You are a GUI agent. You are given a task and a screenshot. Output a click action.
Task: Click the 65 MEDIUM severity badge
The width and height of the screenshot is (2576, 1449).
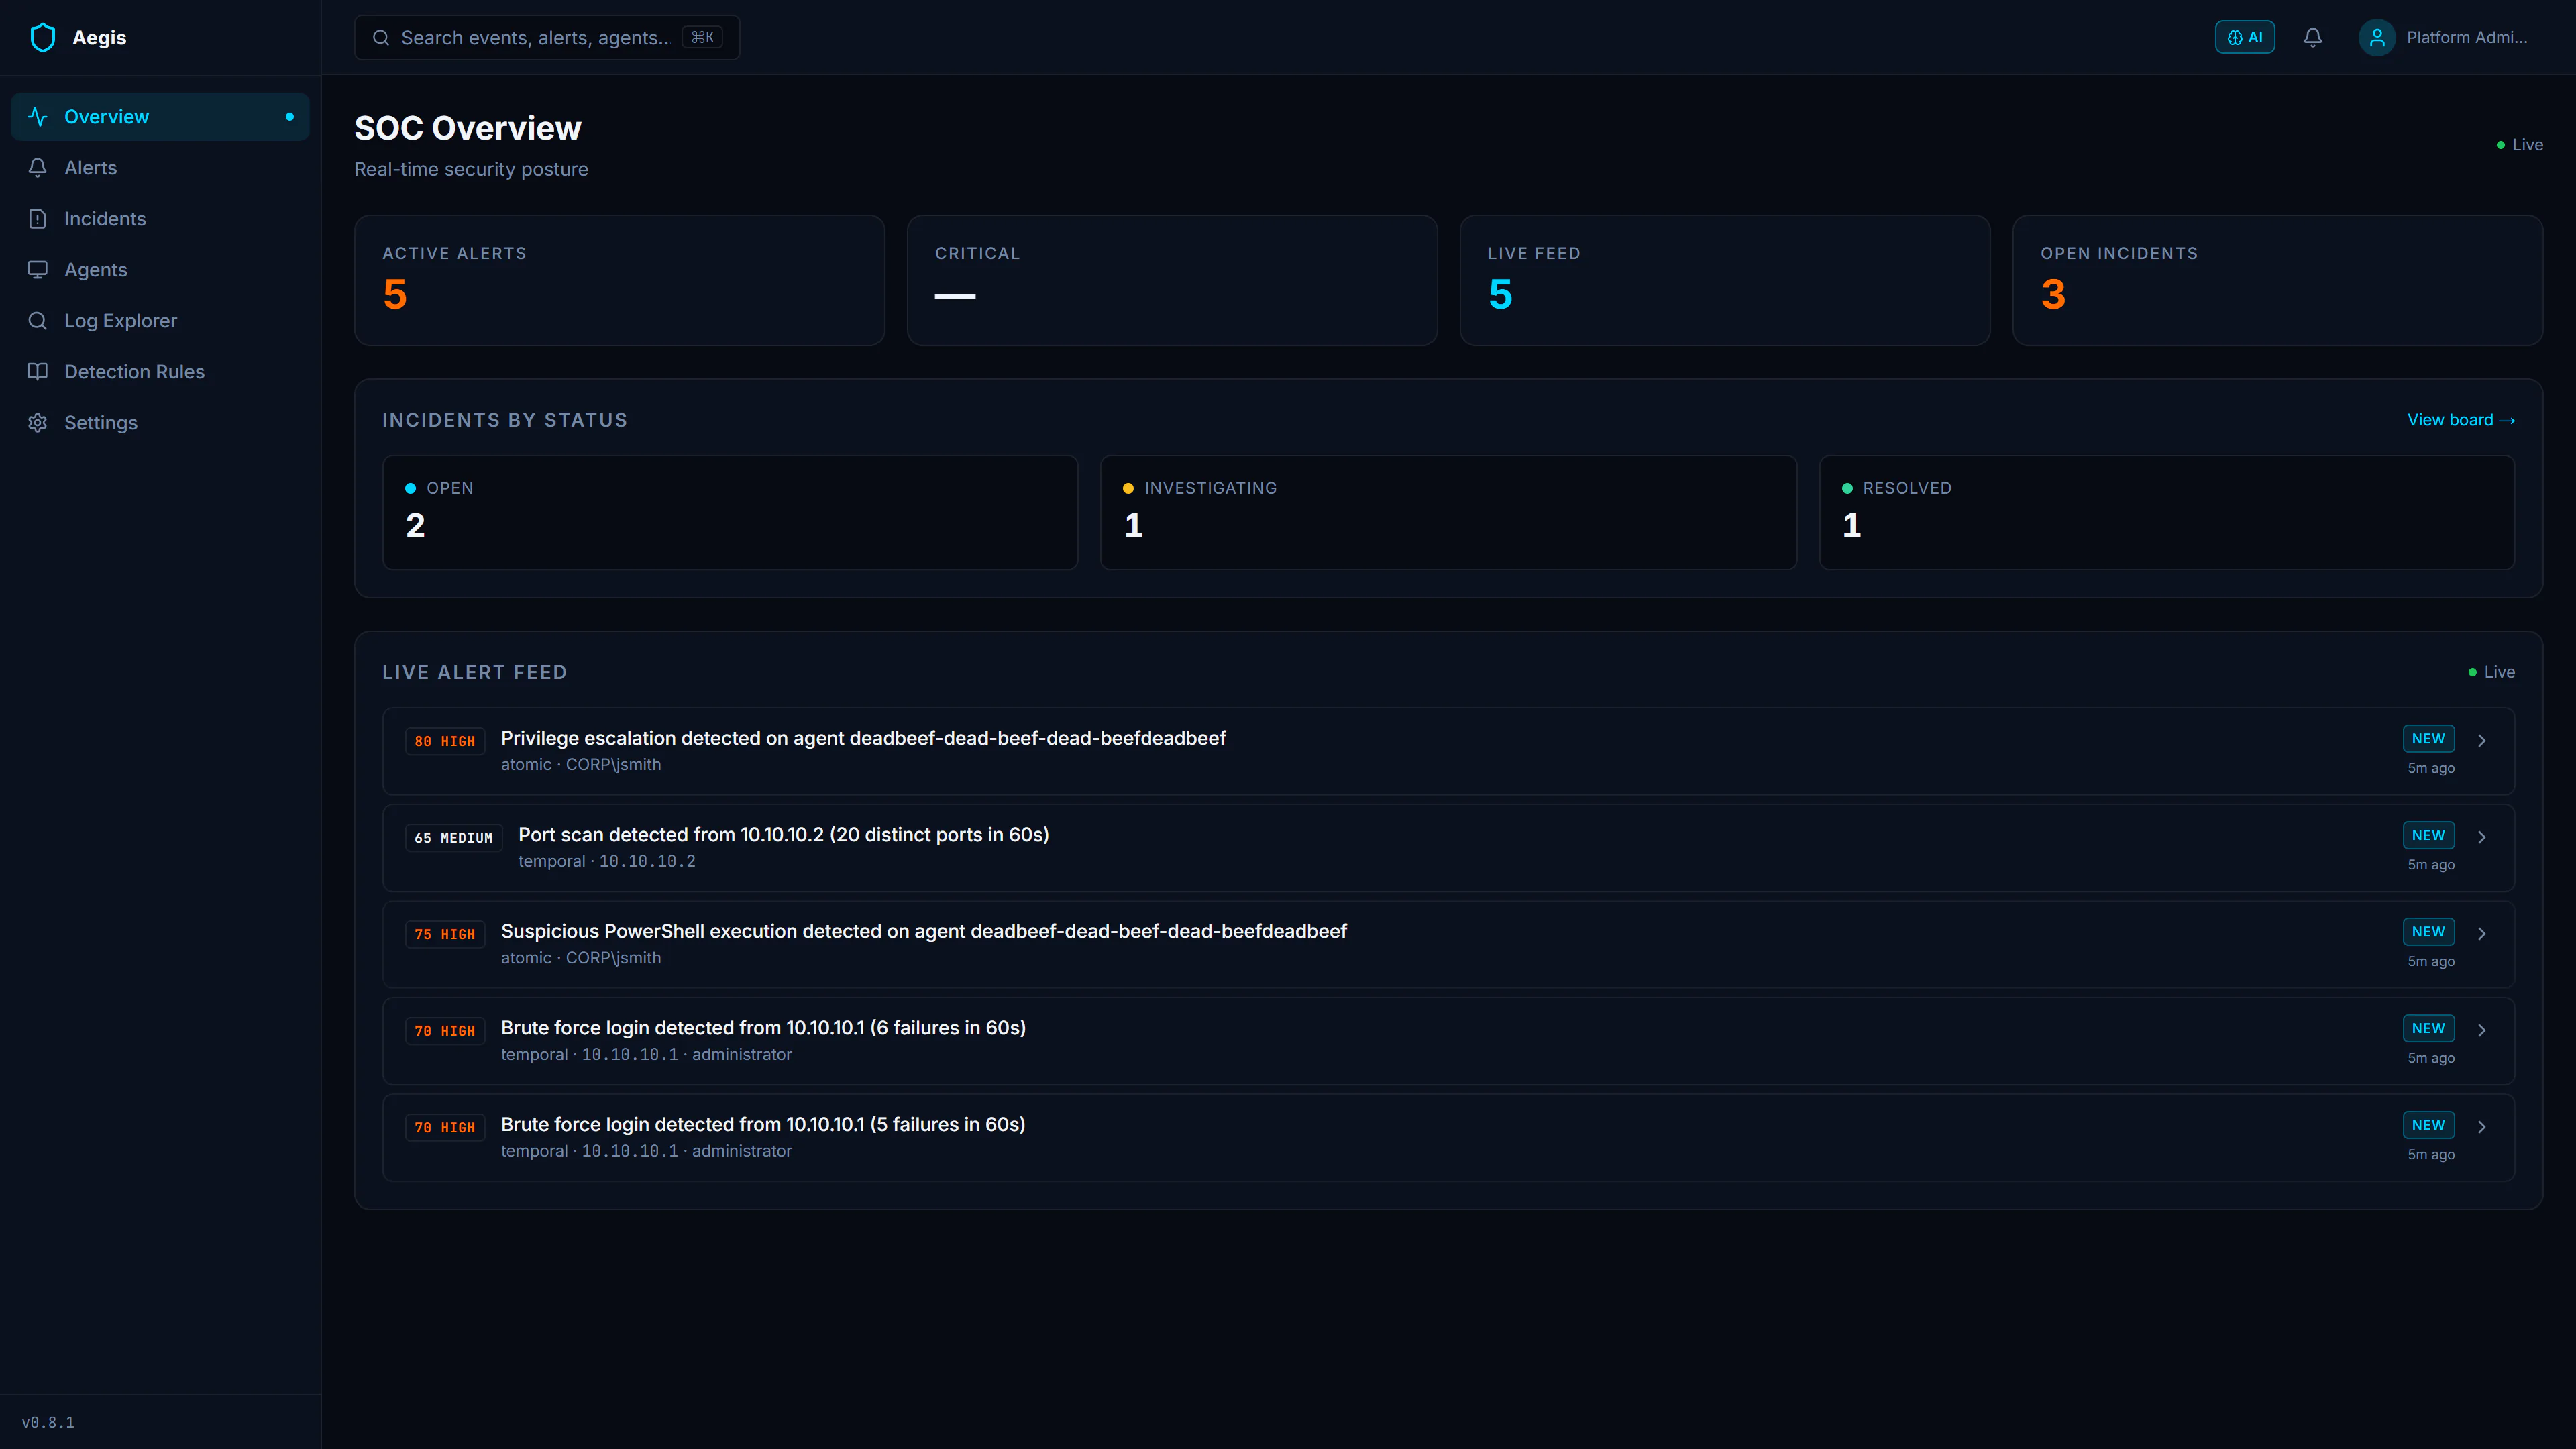point(454,838)
